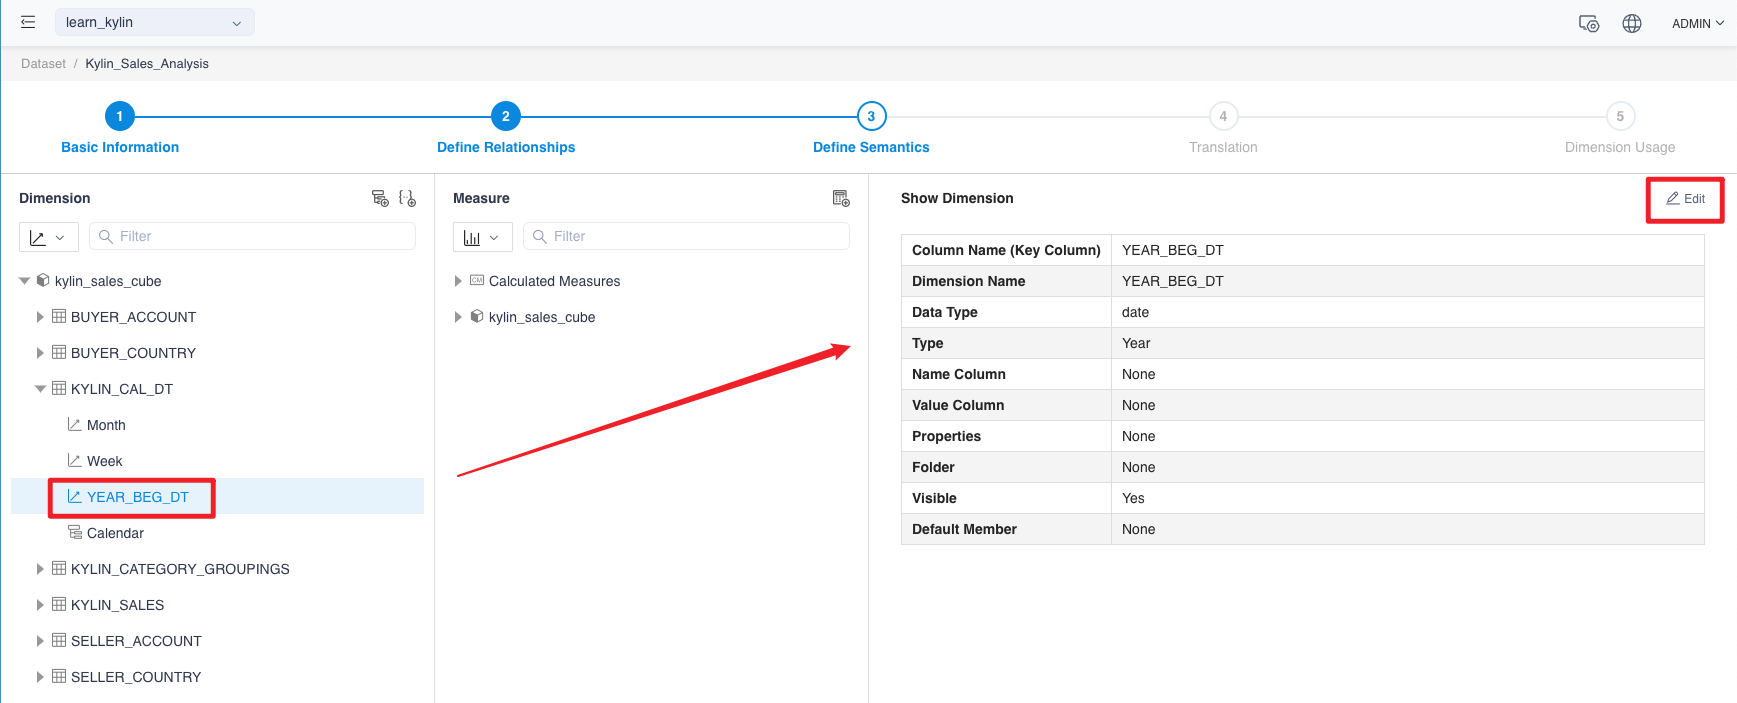Go to Define Relationships step

point(505,117)
